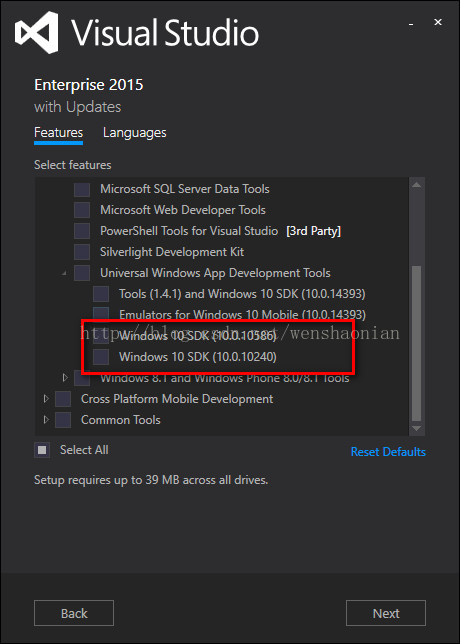
Task: Click the scrollbar down arrow
Action: [416, 428]
